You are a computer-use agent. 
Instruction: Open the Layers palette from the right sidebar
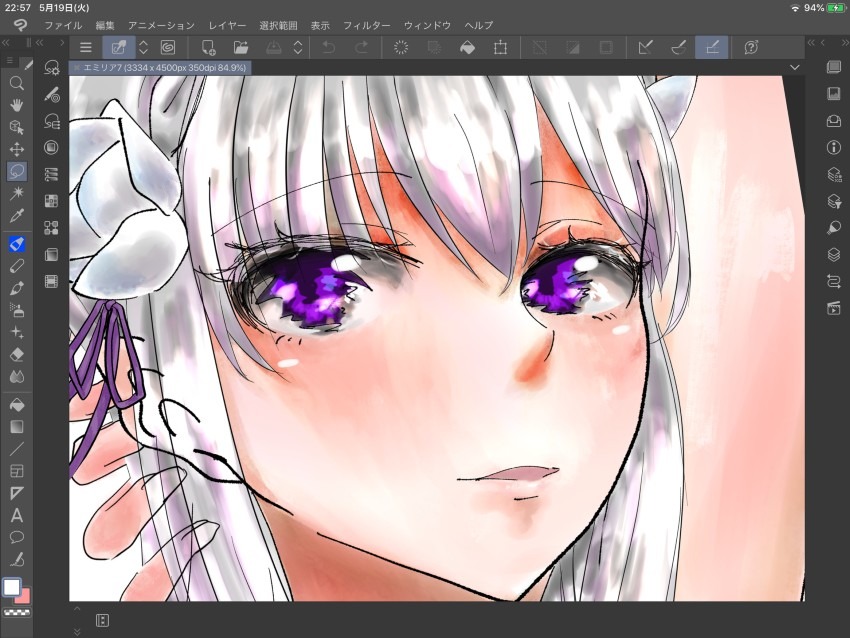(x=835, y=253)
